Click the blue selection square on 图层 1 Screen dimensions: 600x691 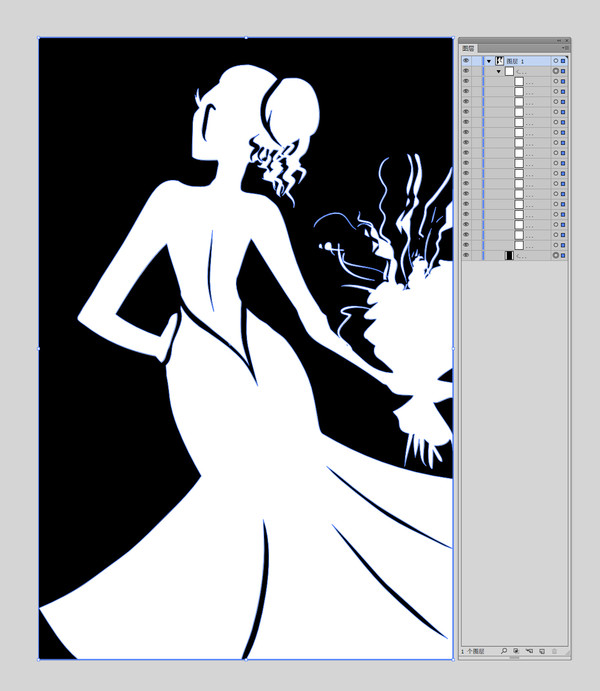pos(563,61)
